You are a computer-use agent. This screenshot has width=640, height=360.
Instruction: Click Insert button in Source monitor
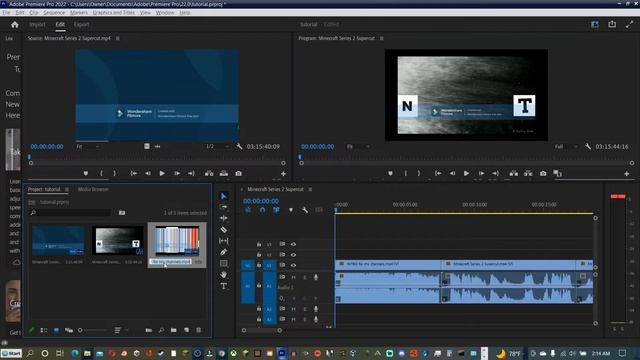click(x=209, y=173)
